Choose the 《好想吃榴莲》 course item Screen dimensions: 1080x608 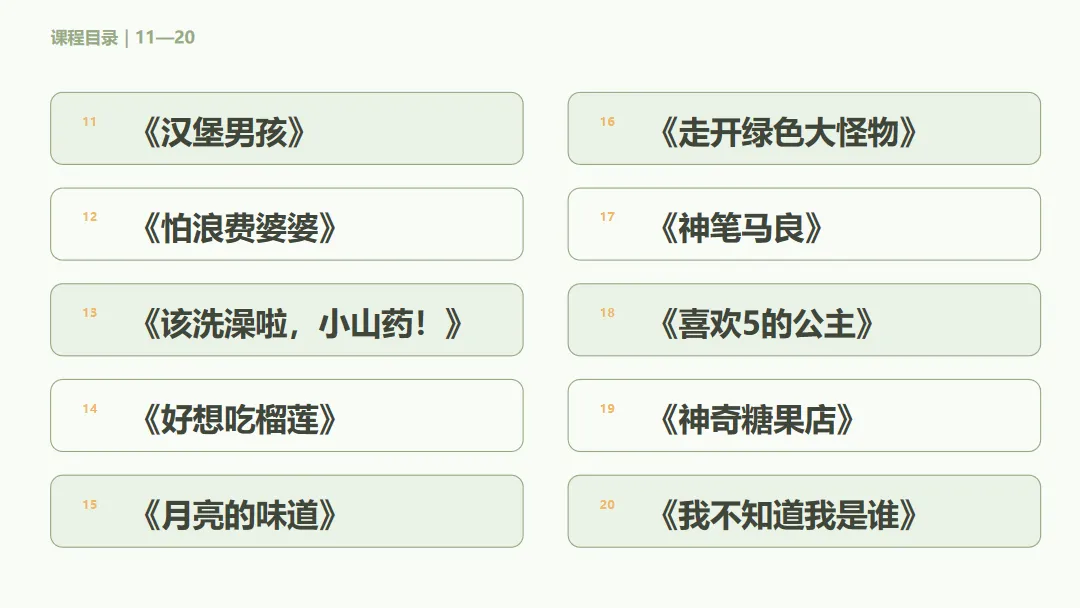[287, 416]
